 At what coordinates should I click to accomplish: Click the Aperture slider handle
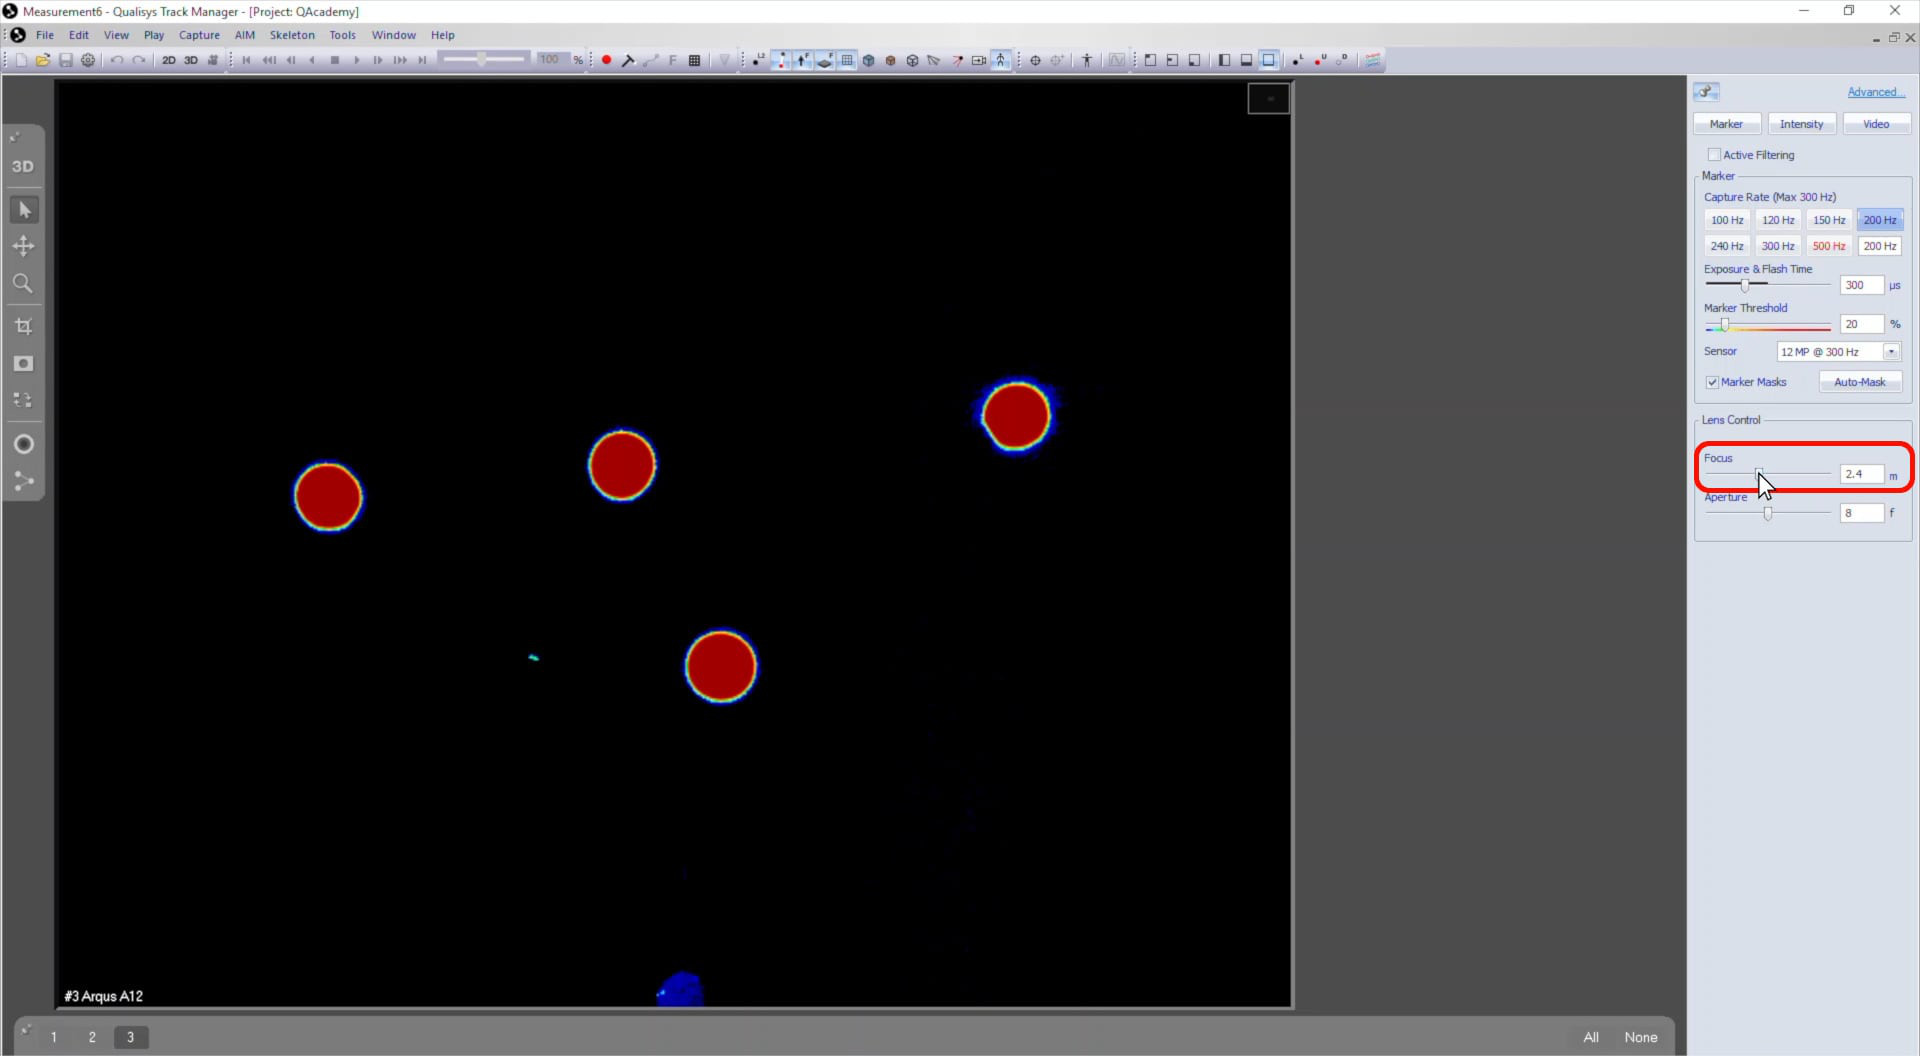pos(1768,513)
